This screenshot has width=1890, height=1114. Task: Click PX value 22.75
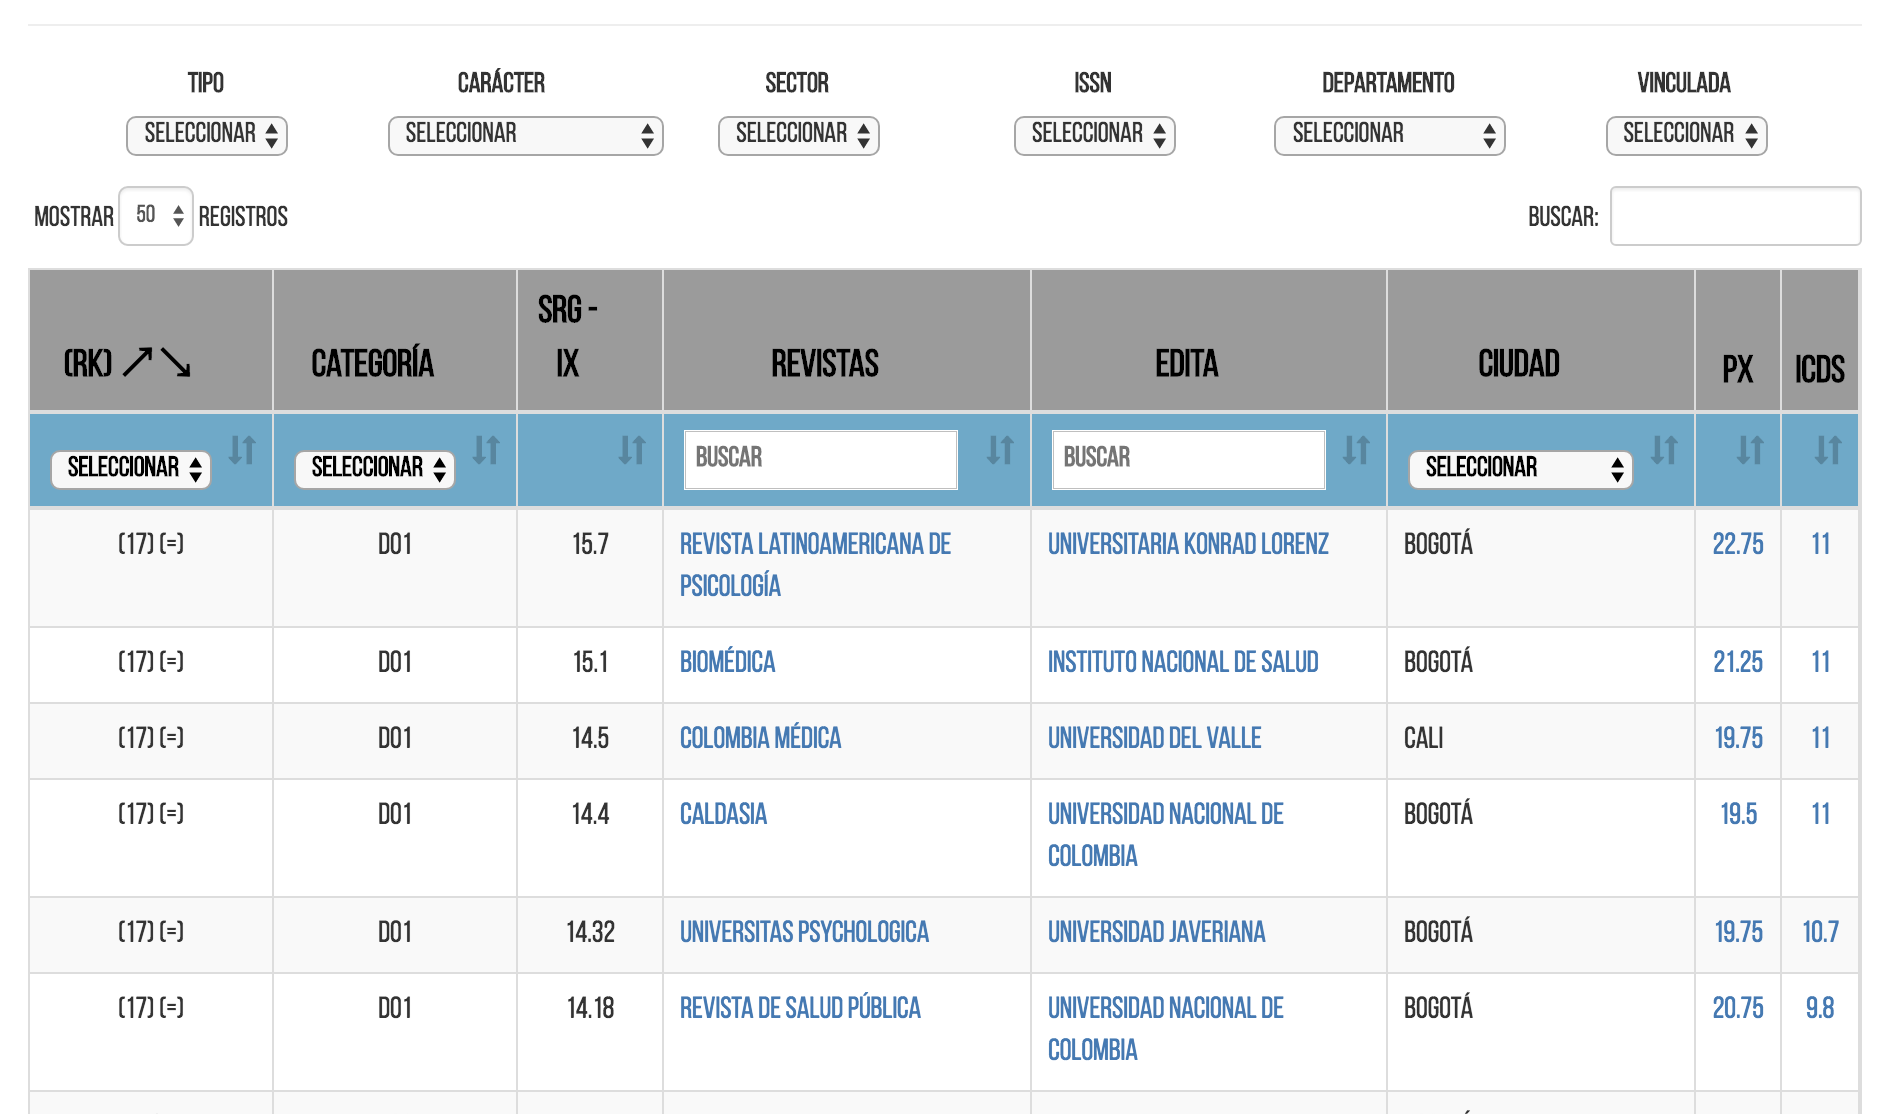[1738, 544]
